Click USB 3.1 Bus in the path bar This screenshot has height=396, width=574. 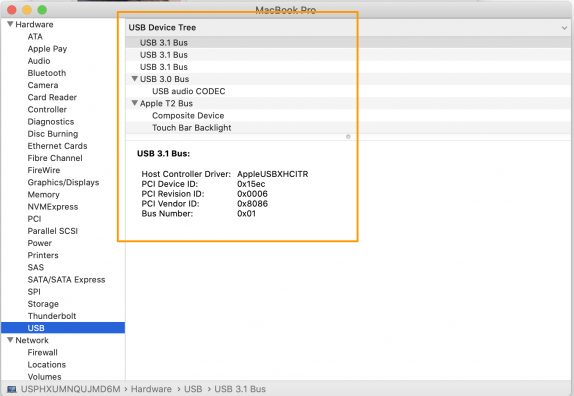(240, 389)
